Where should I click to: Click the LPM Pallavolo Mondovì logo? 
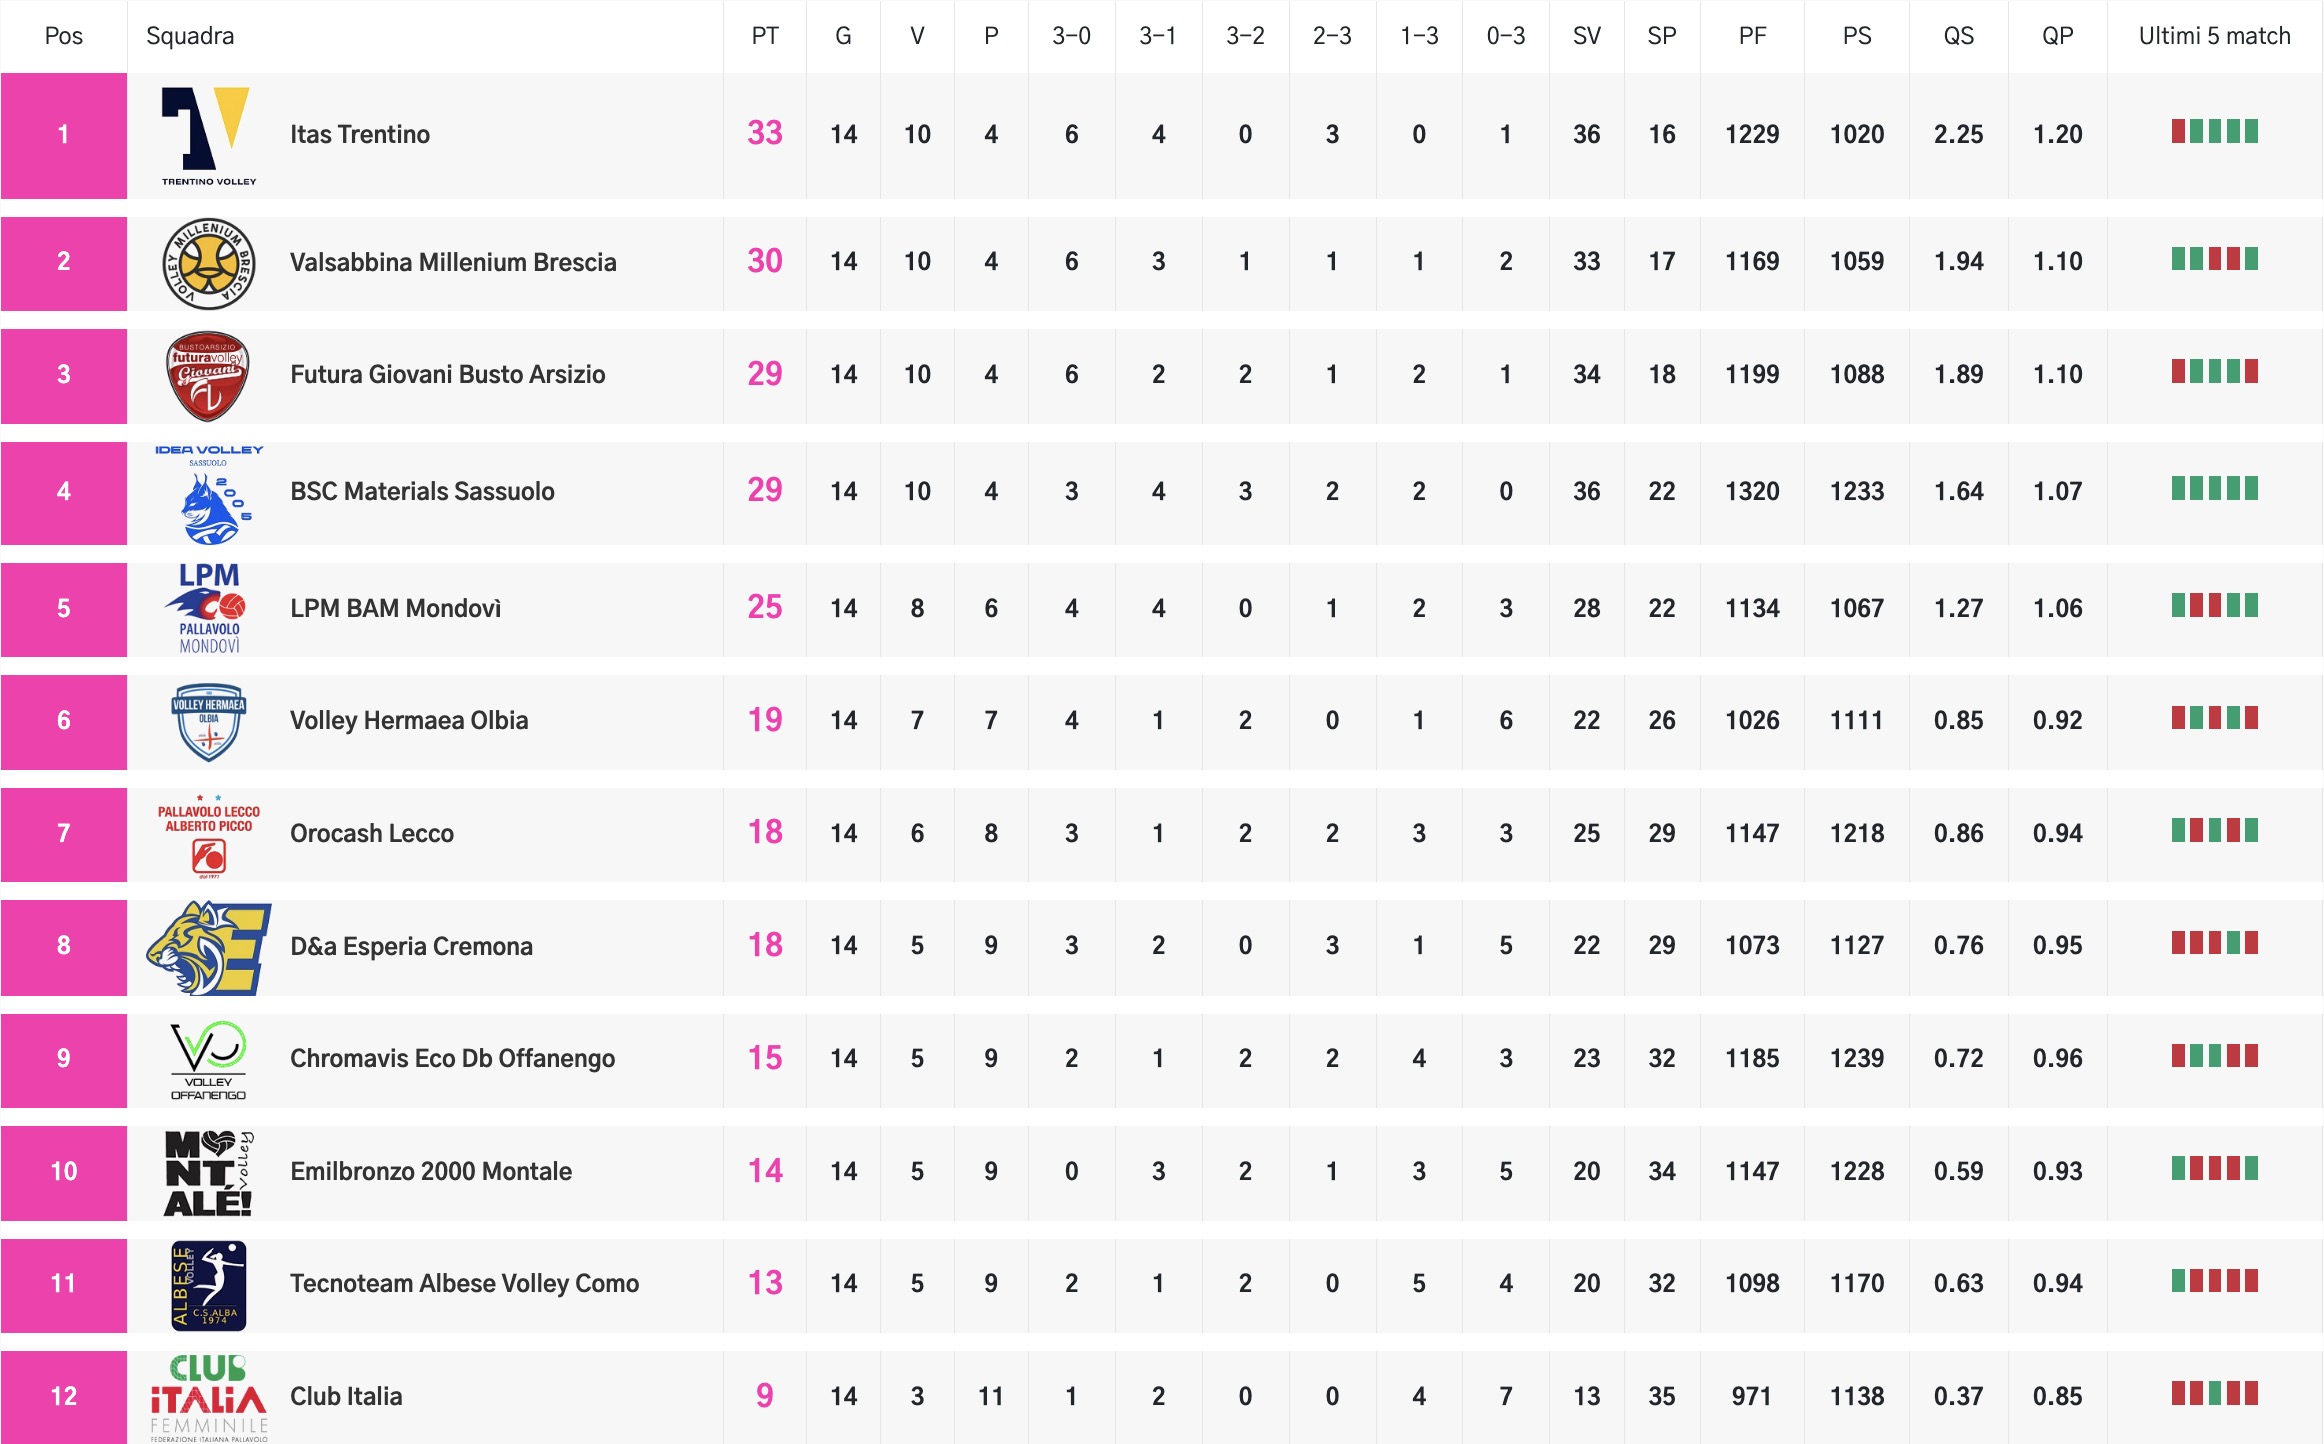pyautogui.click(x=209, y=608)
